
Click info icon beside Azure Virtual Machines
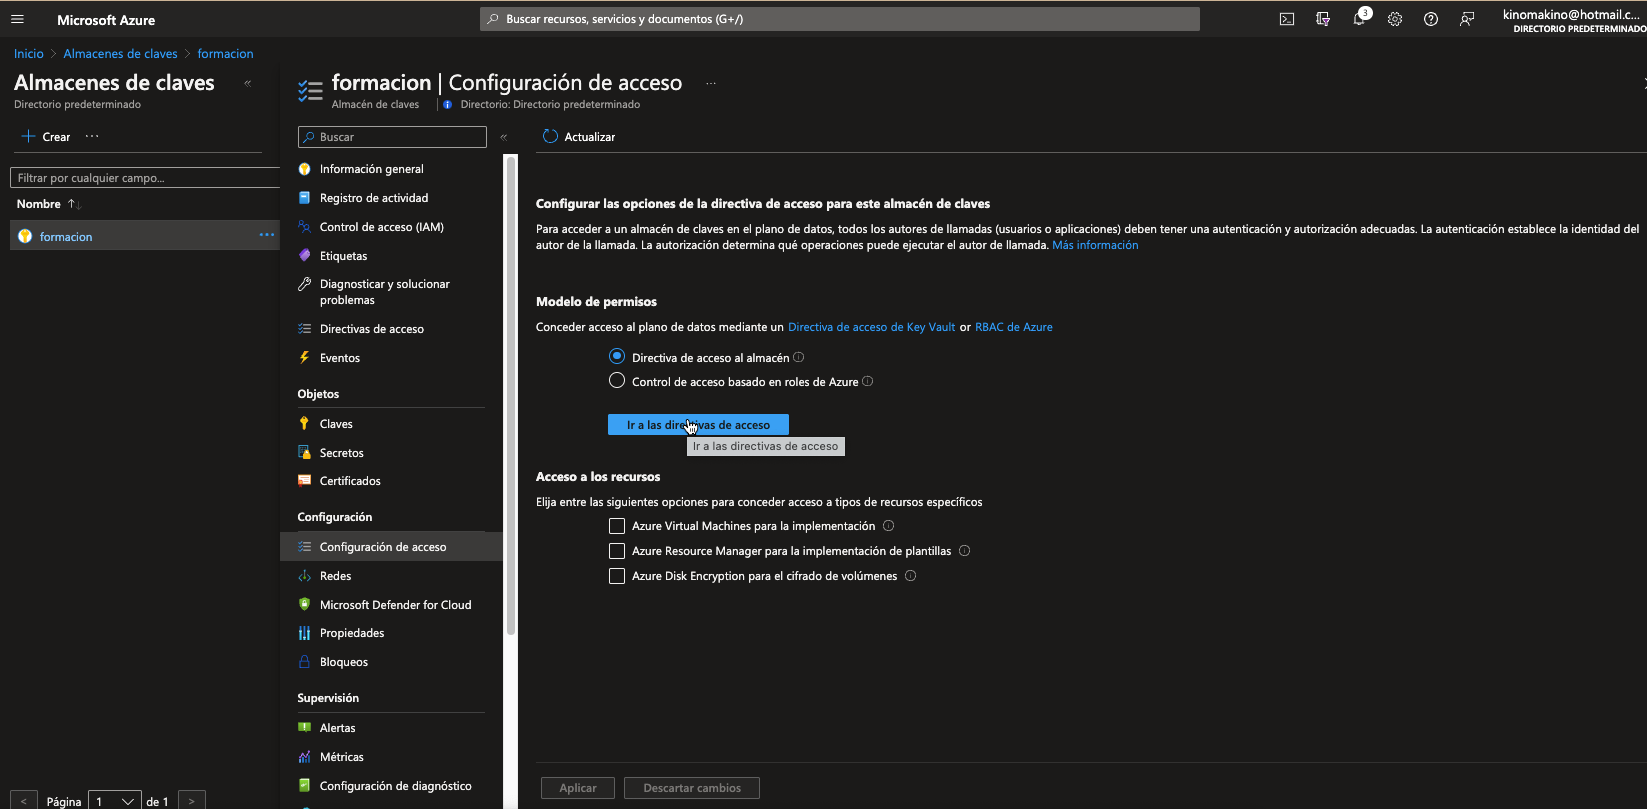889,526
